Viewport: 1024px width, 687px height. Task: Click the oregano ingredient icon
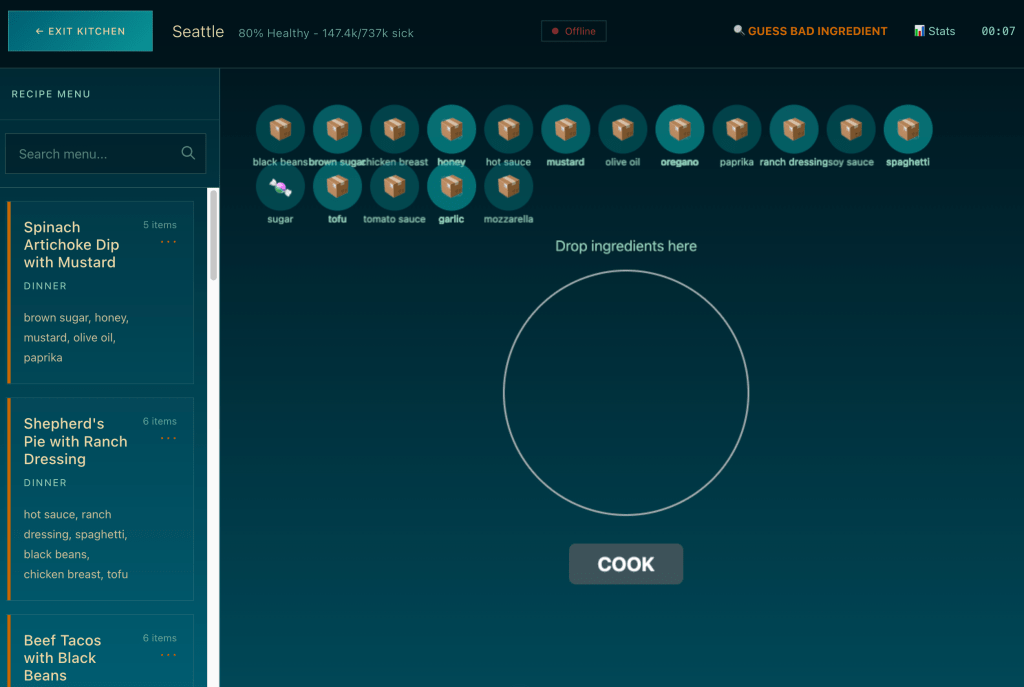point(680,130)
